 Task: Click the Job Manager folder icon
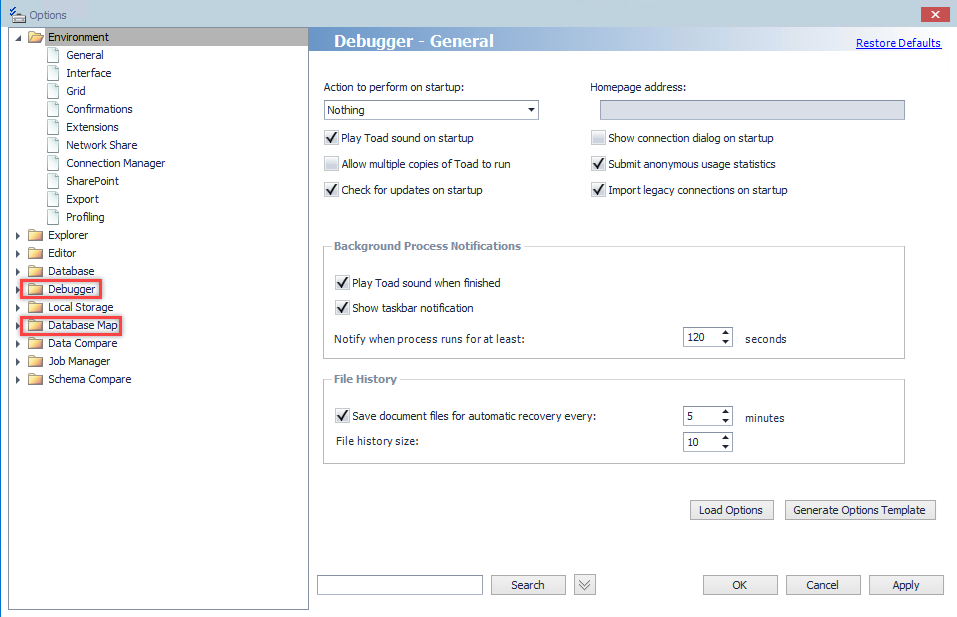click(36, 361)
